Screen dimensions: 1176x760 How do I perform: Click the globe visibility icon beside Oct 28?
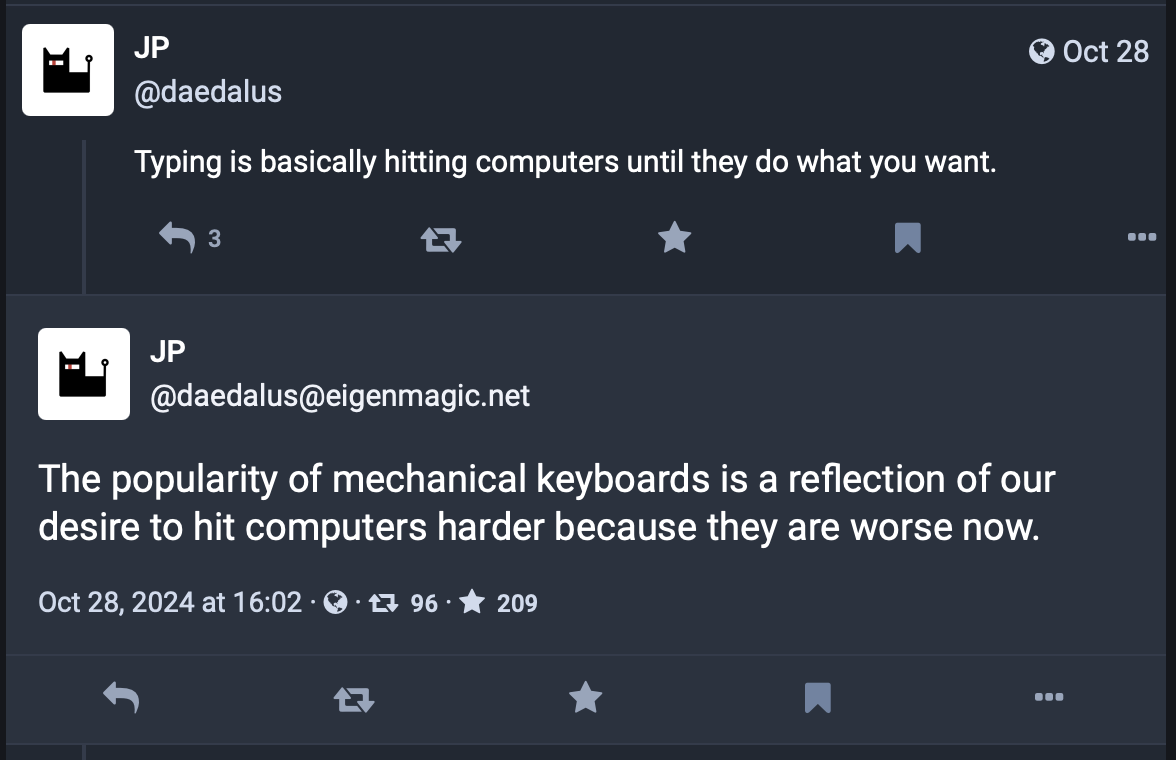click(1041, 51)
